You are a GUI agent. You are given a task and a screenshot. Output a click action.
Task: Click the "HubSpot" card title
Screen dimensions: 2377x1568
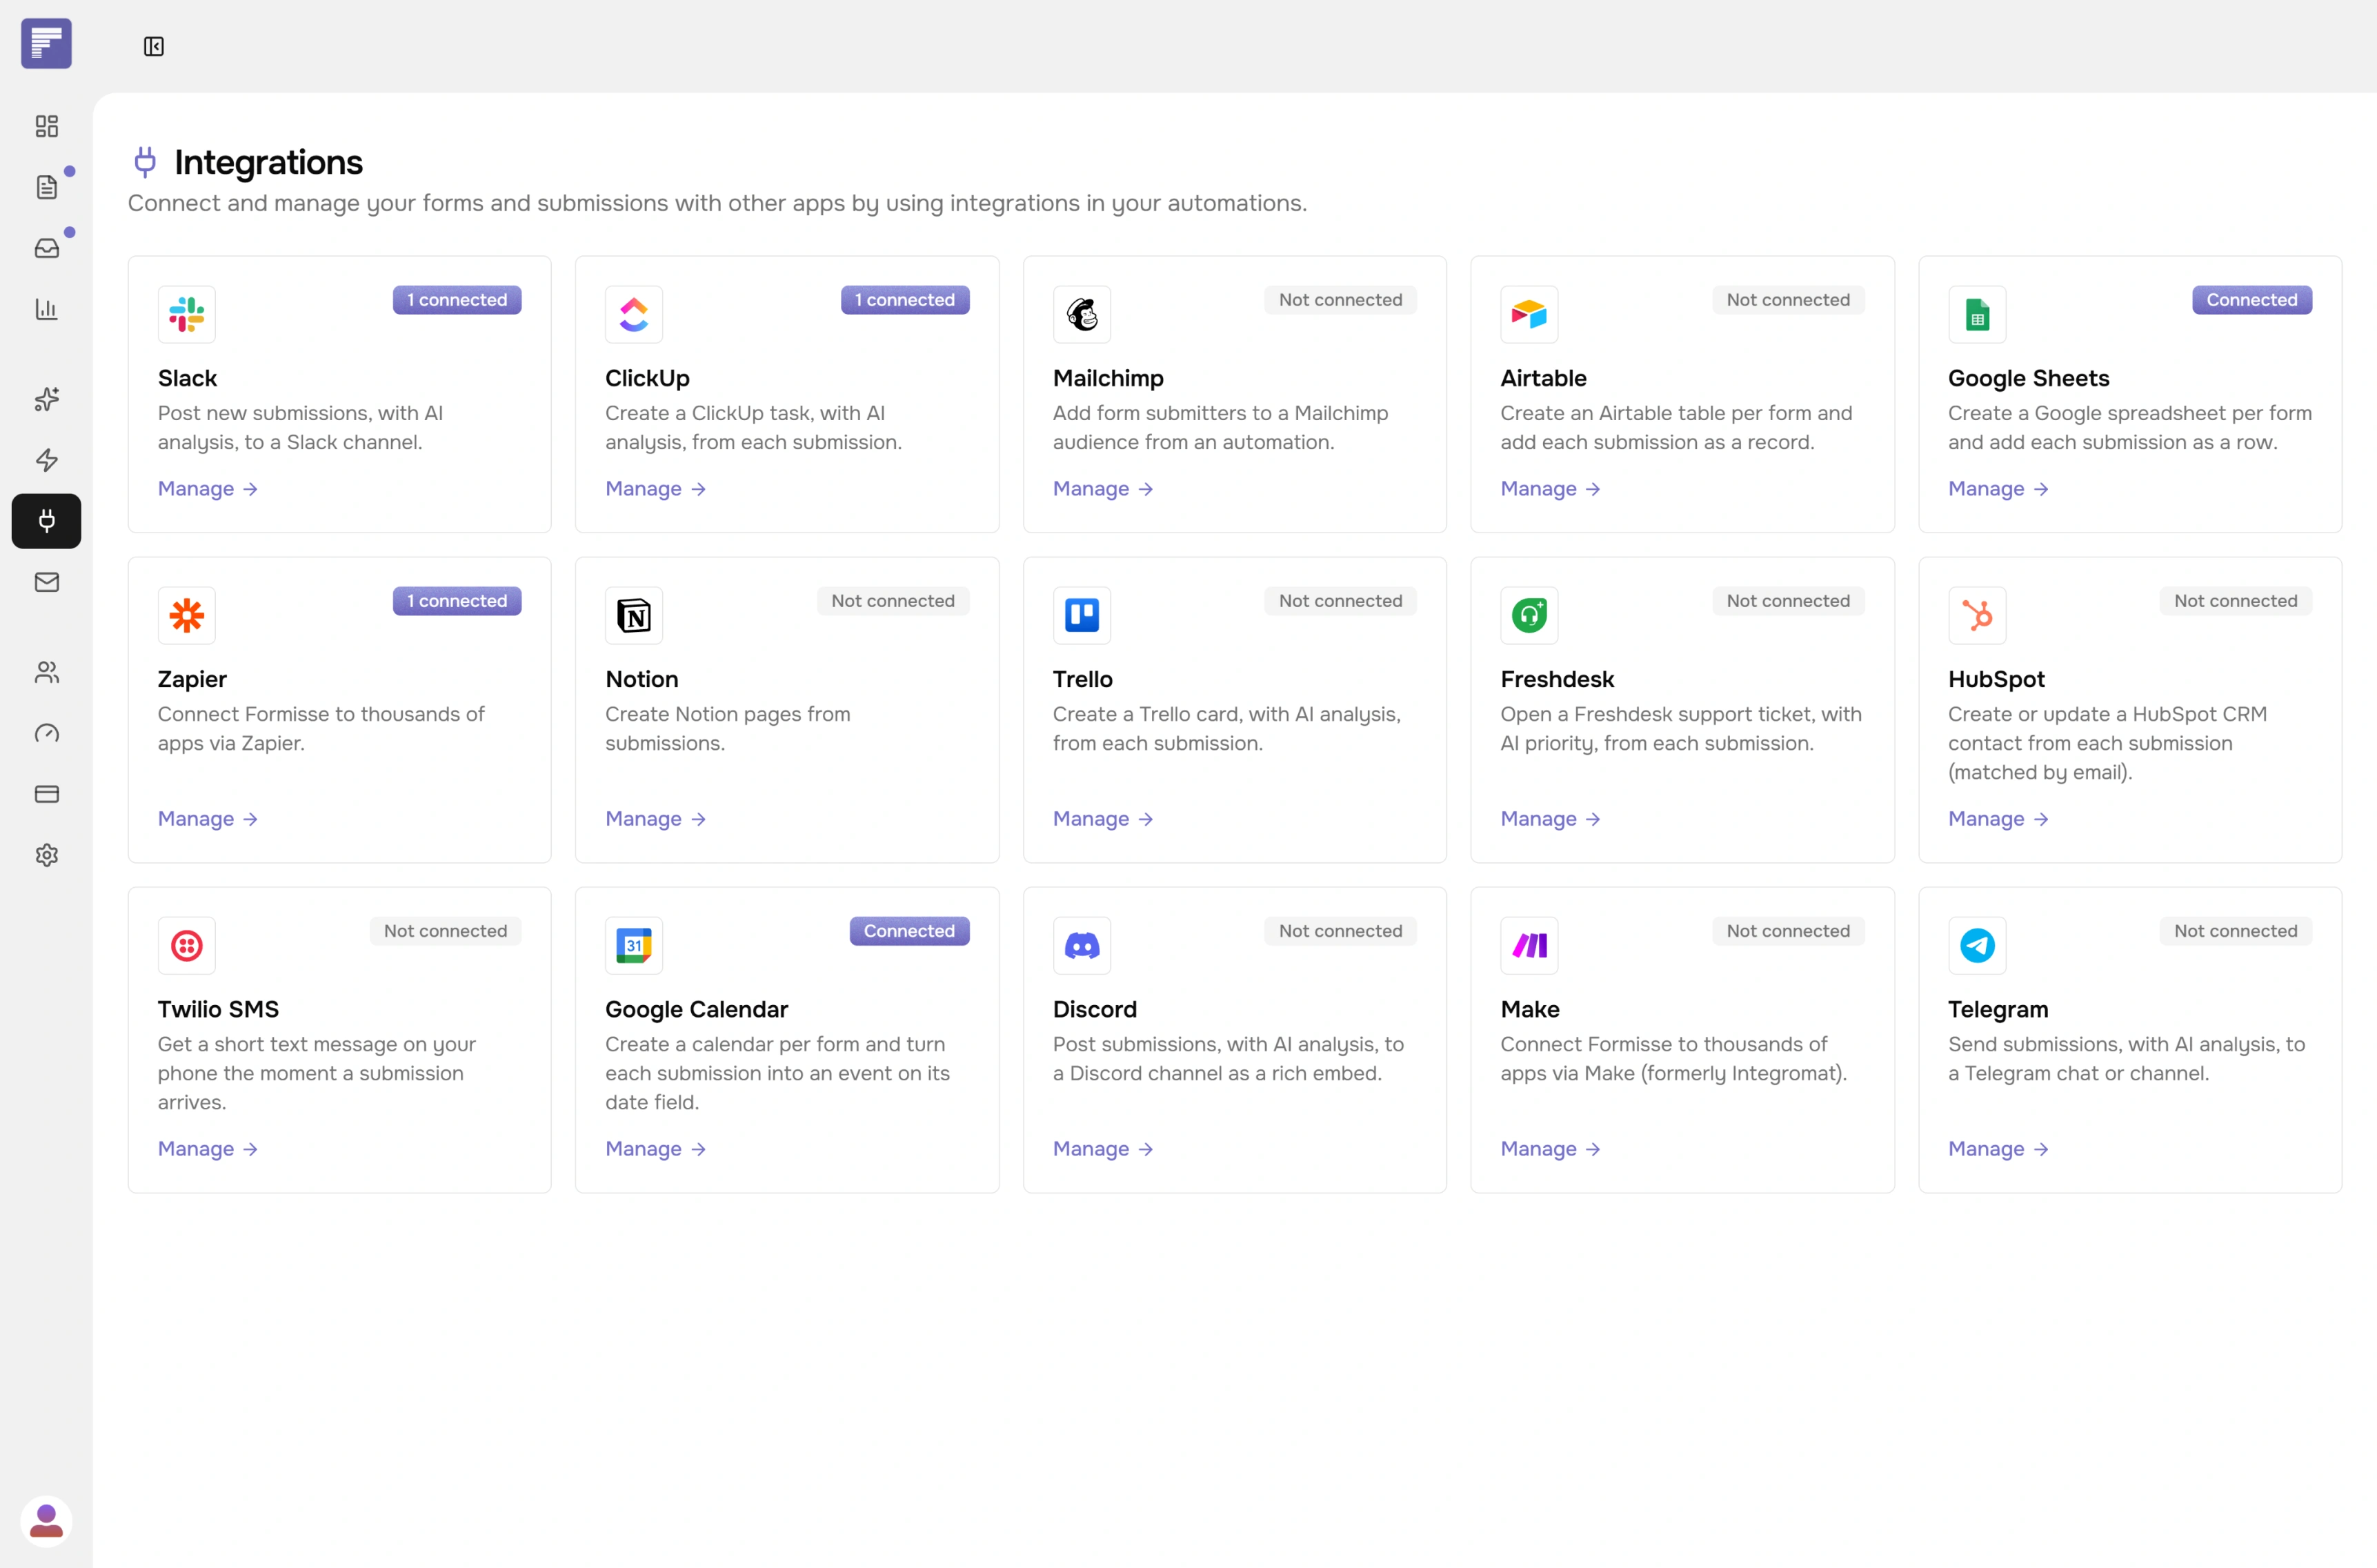click(1996, 679)
